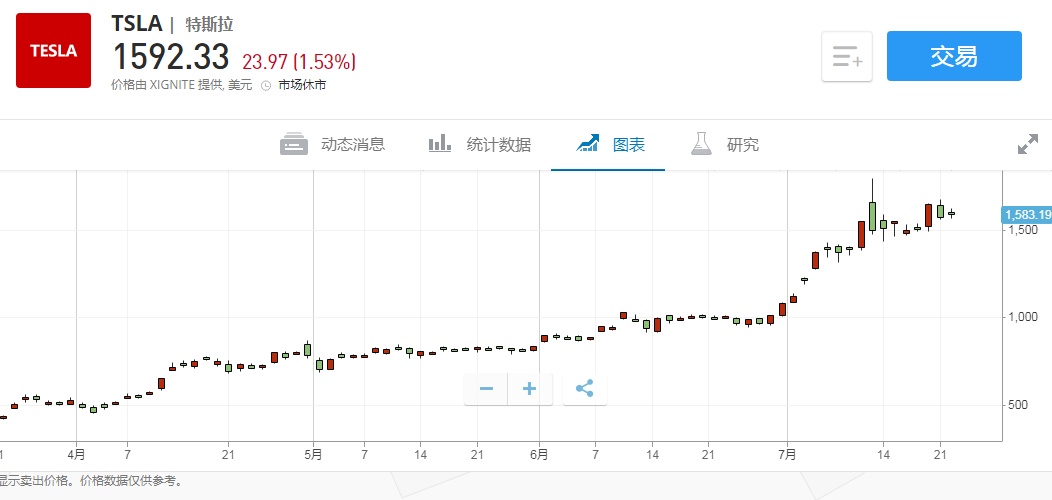
Task: Click the 市场休市 market status text
Action: (303, 86)
